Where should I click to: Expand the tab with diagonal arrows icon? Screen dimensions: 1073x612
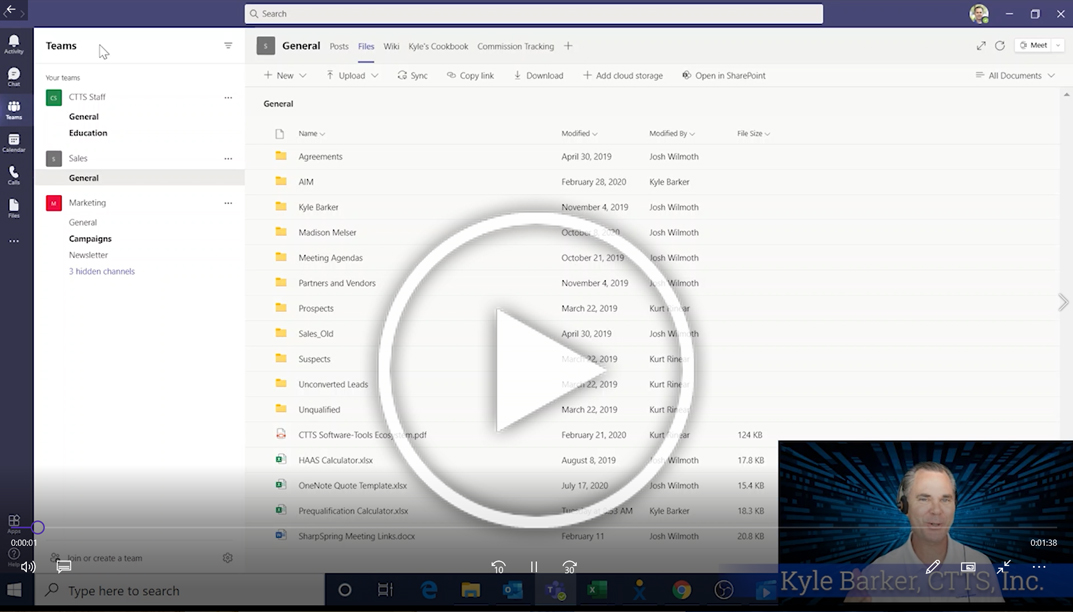click(981, 45)
